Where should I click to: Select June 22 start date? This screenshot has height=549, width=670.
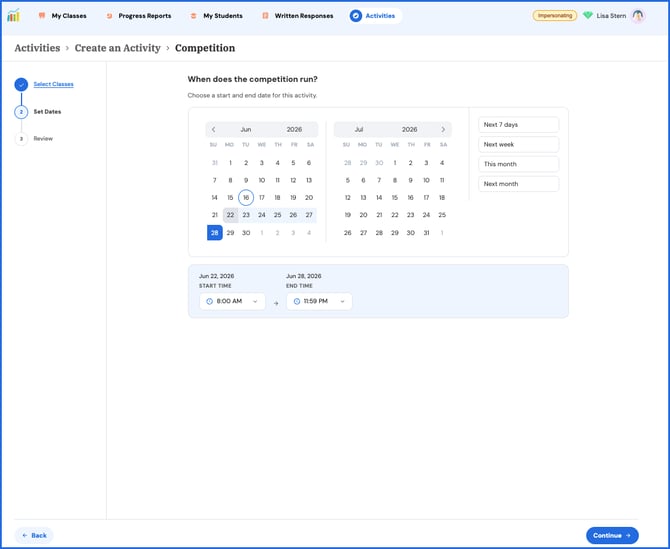pyautogui.click(x=230, y=215)
